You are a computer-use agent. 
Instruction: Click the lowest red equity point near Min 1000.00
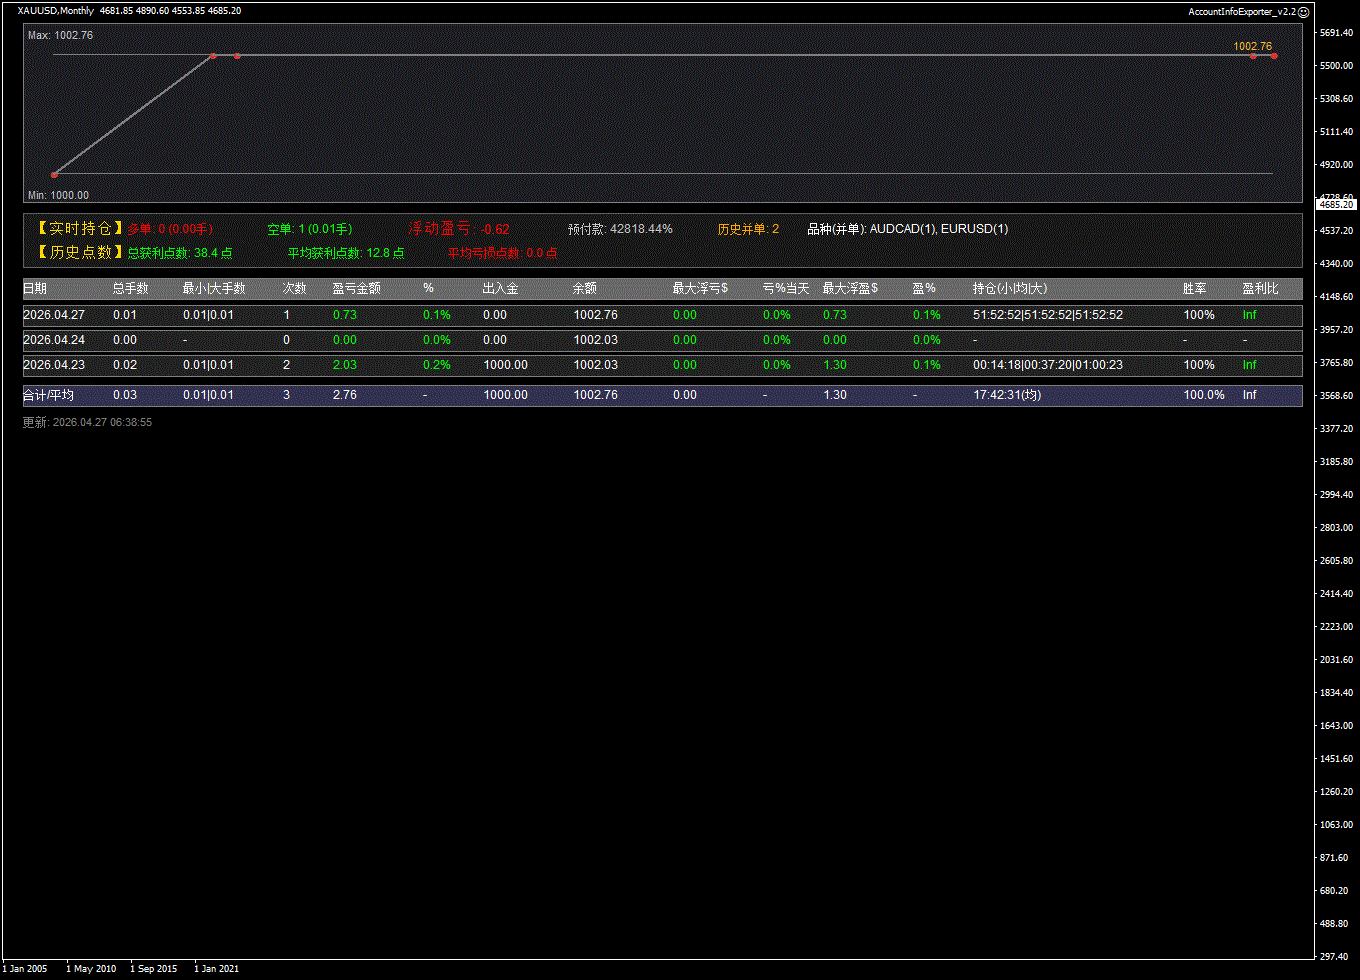click(54, 174)
